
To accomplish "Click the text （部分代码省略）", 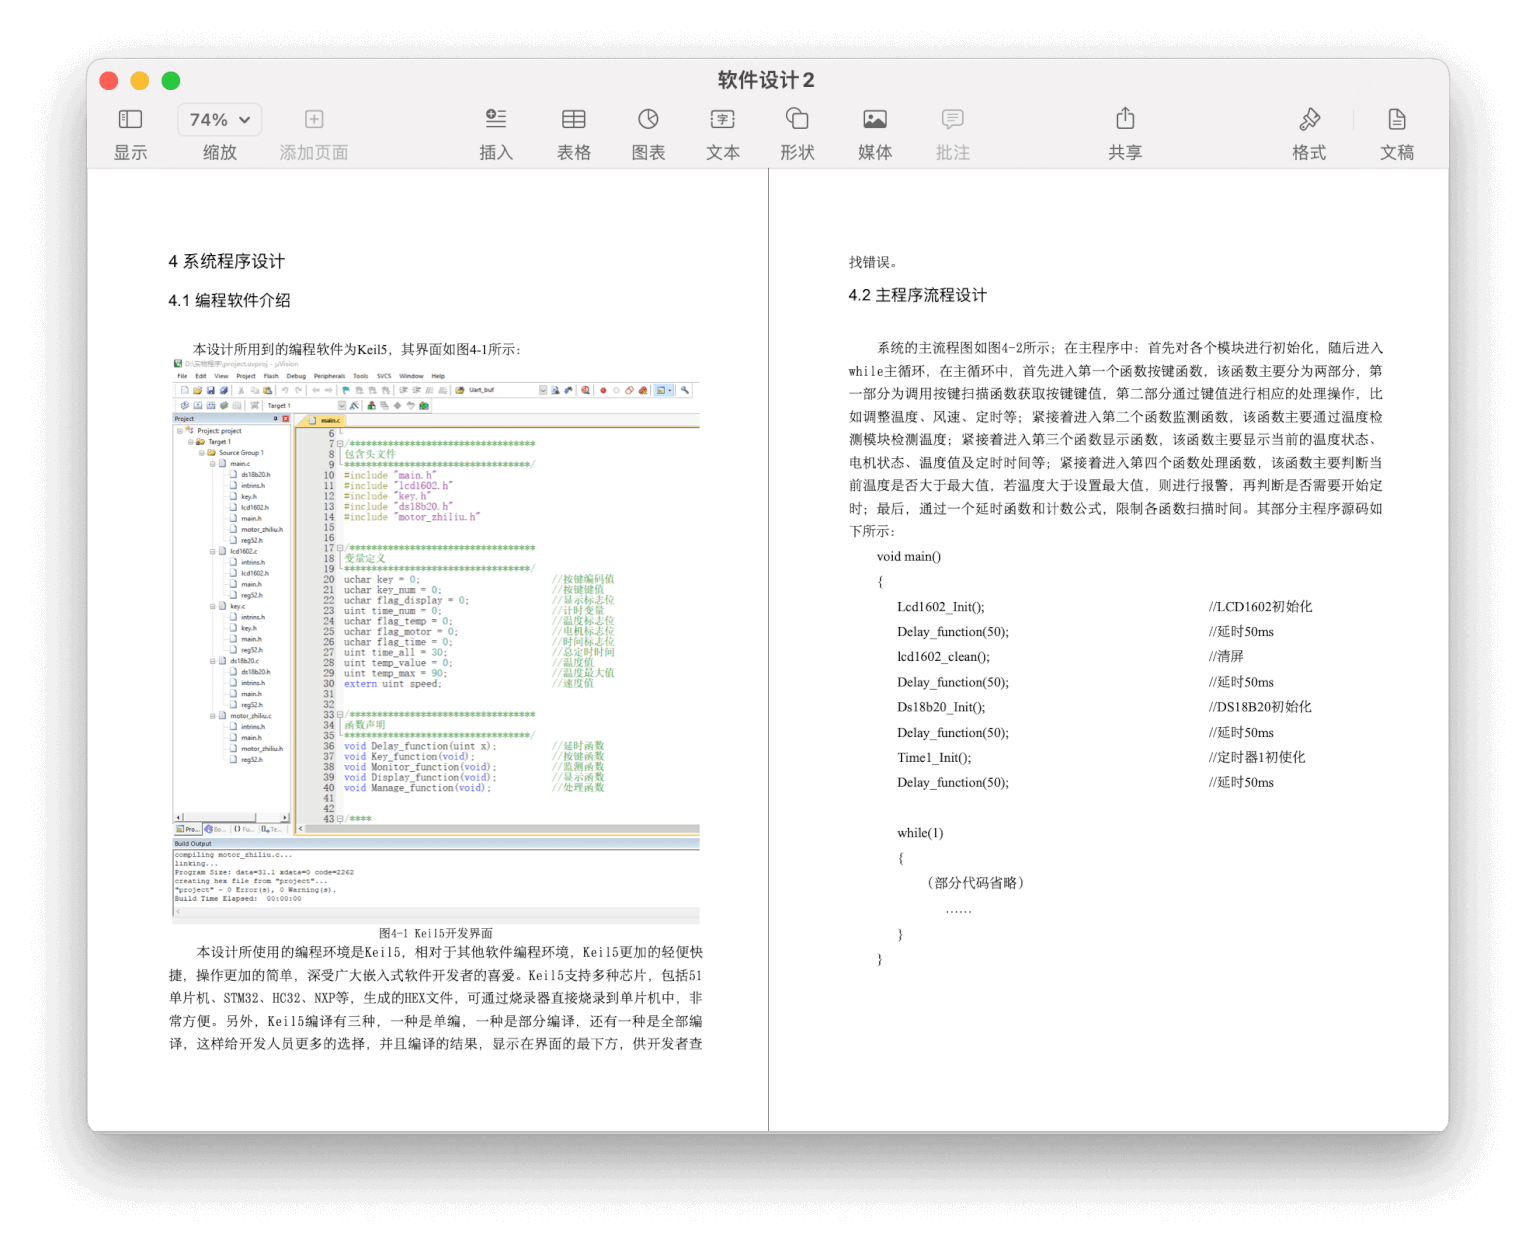I will point(975,883).
